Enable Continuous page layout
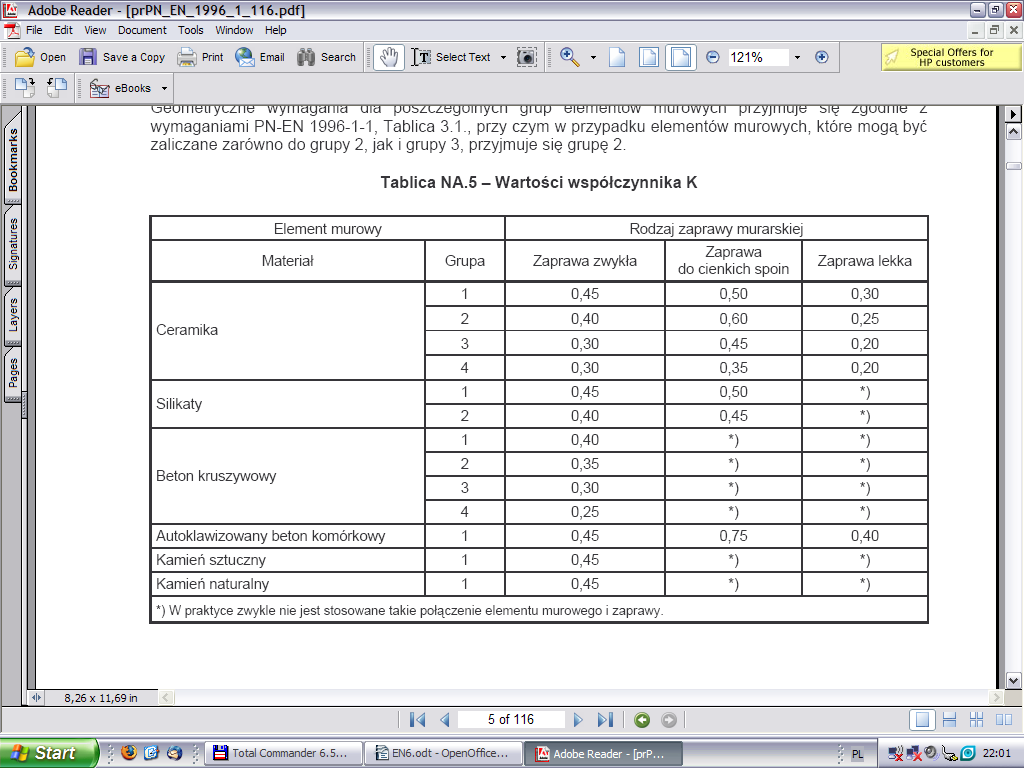The width and height of the screenshot is (1024, 768). [950, 720]
